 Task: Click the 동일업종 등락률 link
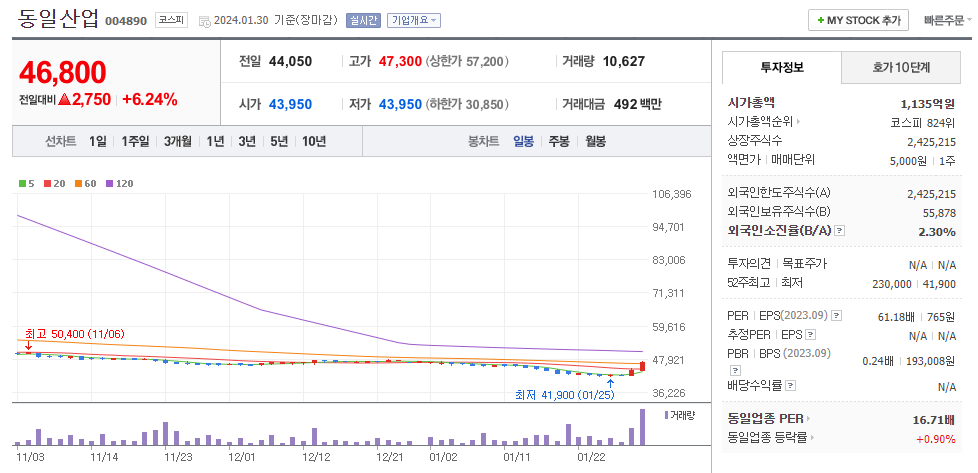[767, 438]
